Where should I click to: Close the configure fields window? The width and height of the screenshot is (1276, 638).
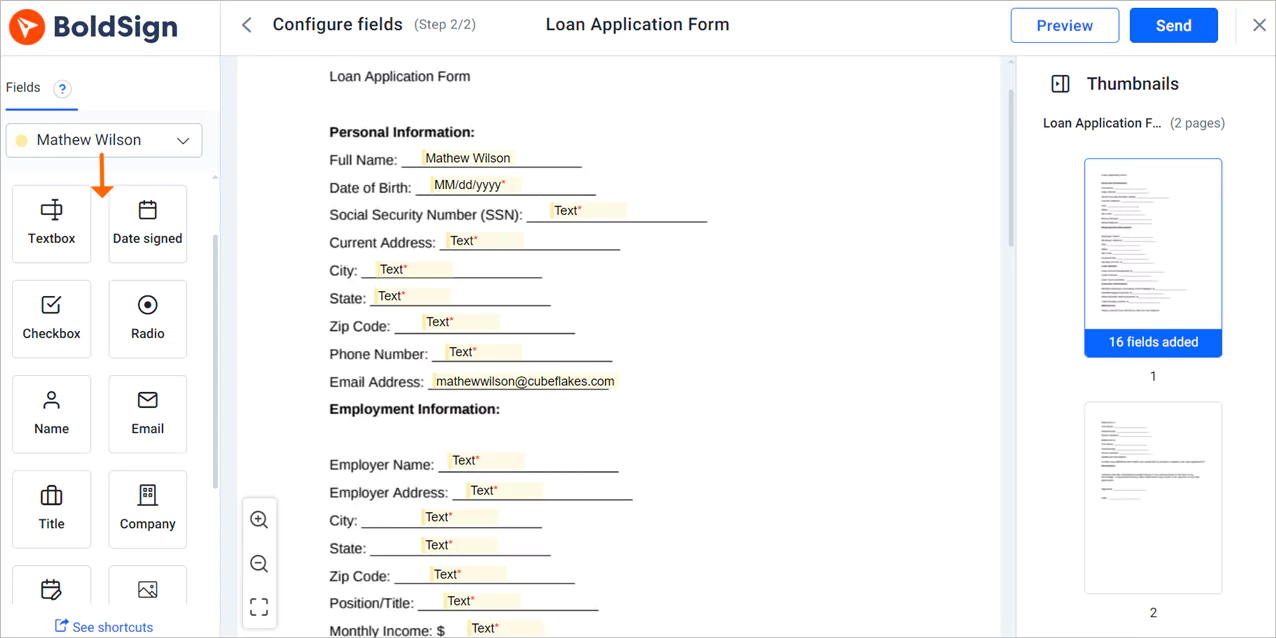(x=1259, y=26)
